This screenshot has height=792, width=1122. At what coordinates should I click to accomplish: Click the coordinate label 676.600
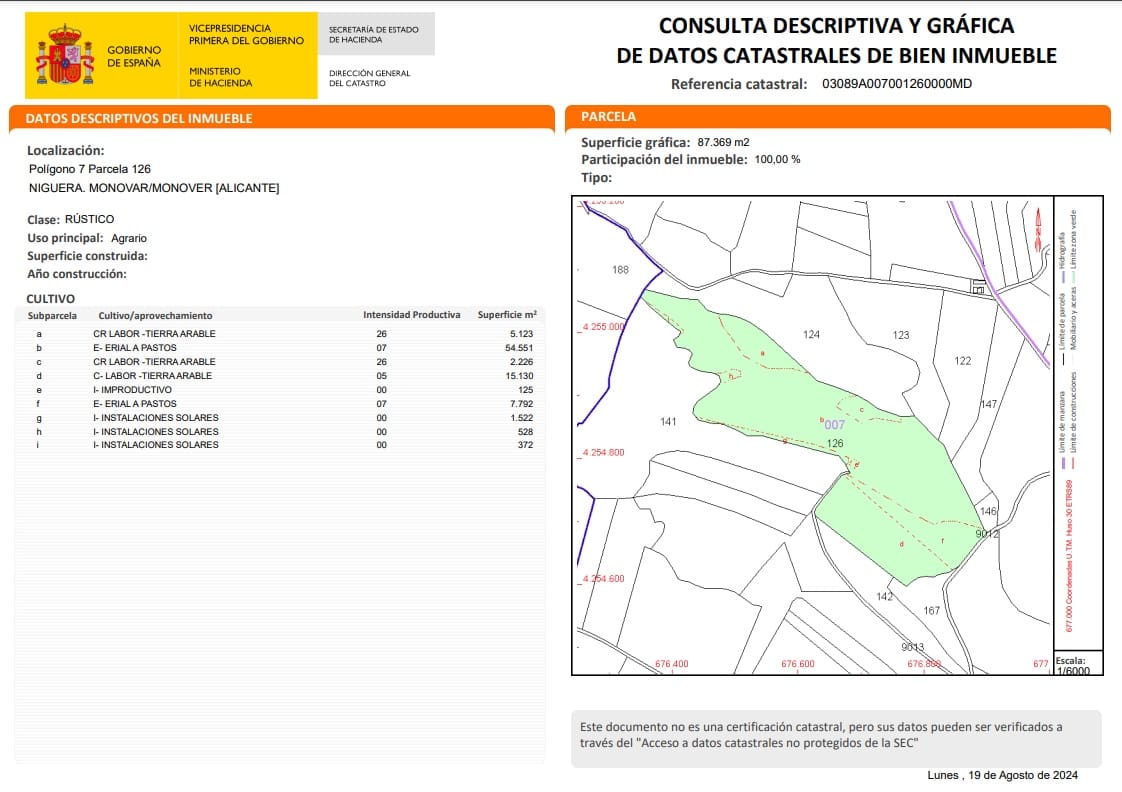tap(796, 662)
